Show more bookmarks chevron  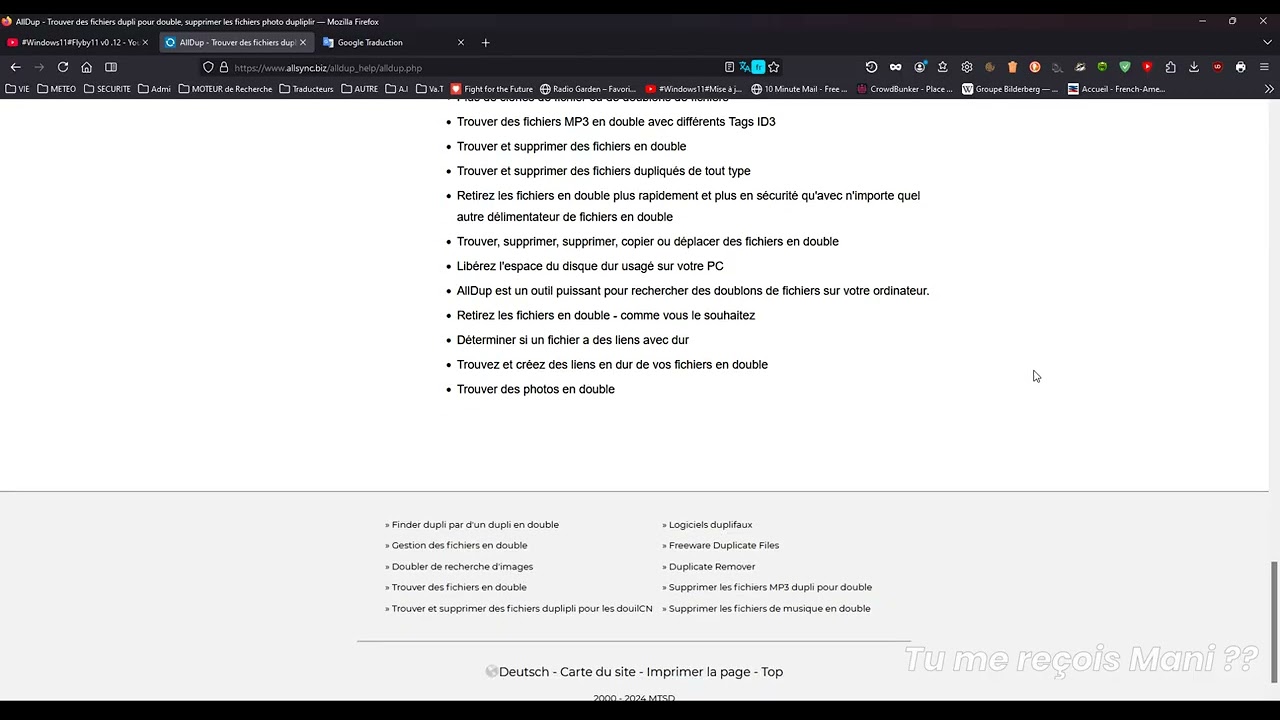point(1269,89)
